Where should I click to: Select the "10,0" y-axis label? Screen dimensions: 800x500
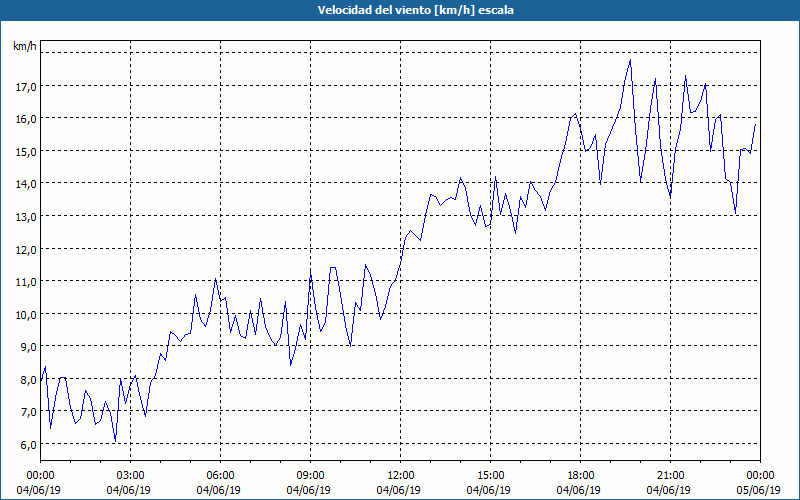[x=26, y=314]
